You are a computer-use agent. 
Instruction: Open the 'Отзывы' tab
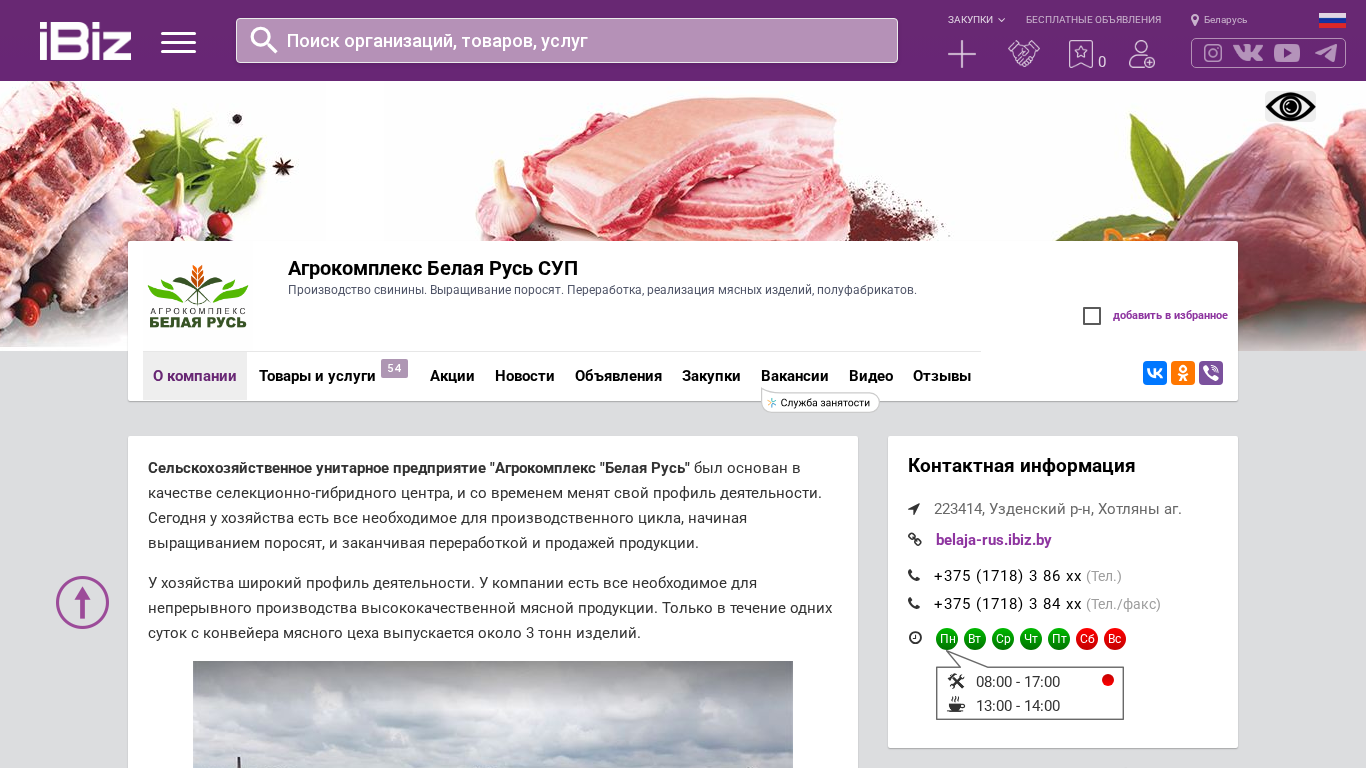942,376
